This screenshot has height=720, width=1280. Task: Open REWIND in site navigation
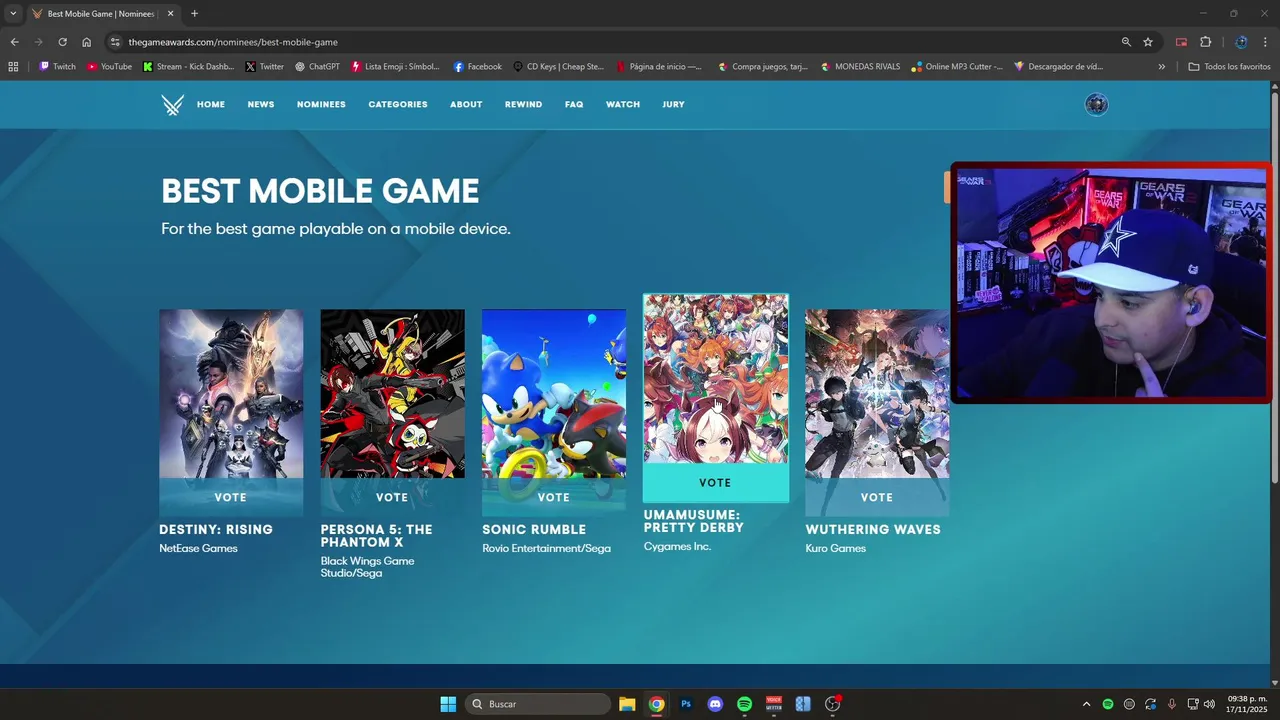523,105
